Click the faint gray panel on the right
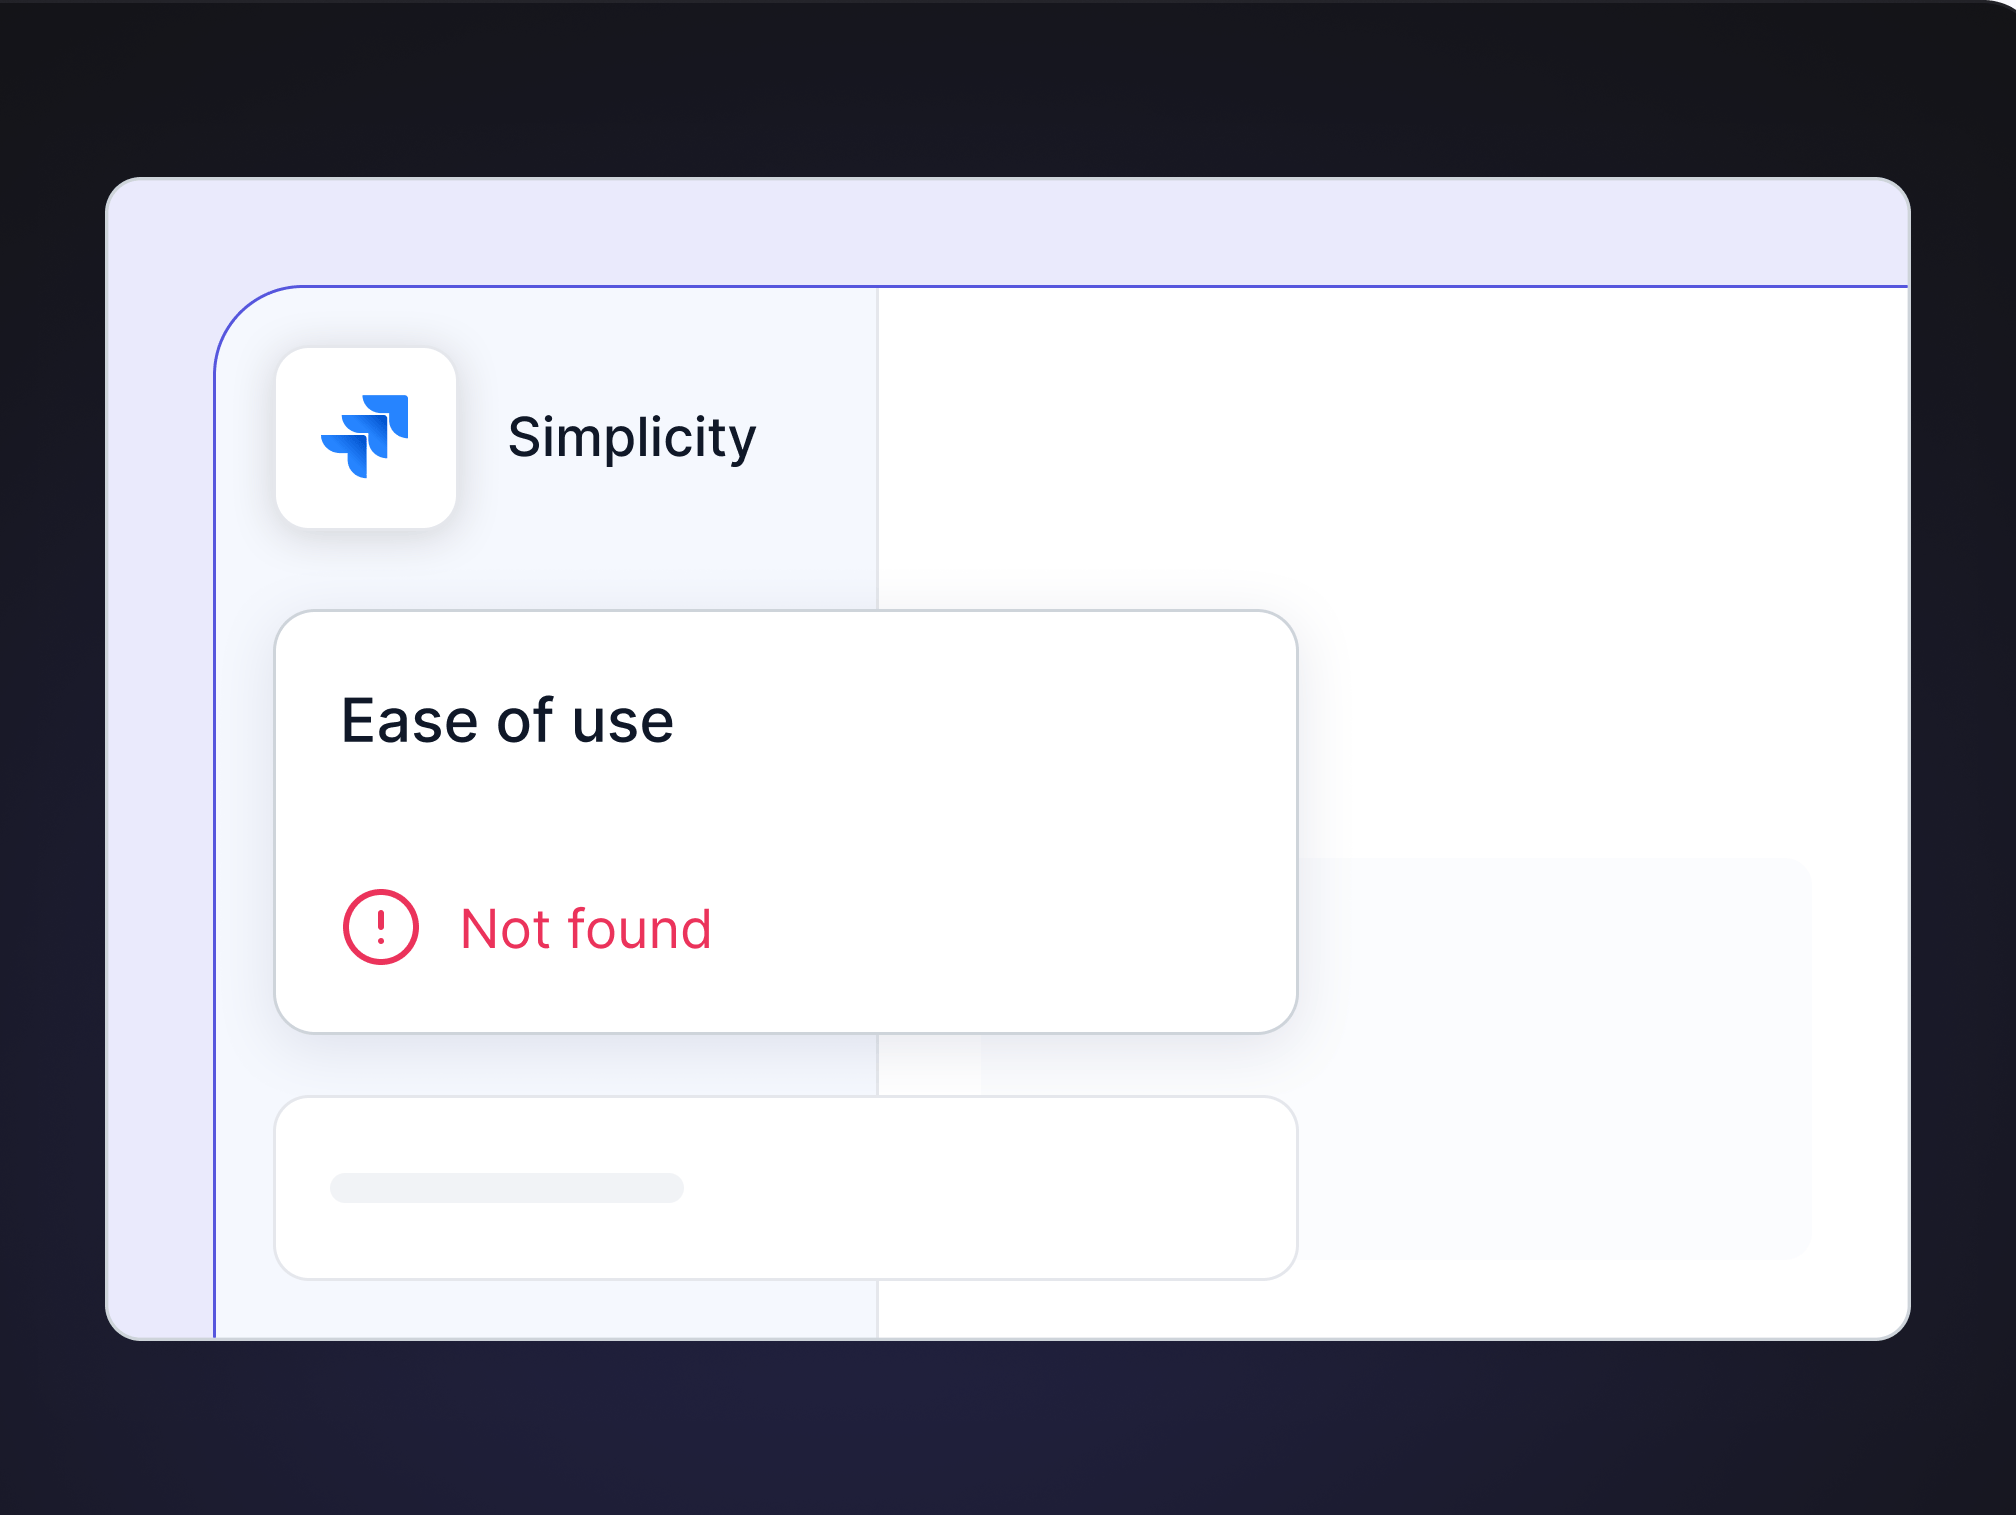This screenshot has height=1515, width=2016. (x=1560, y=1050)
